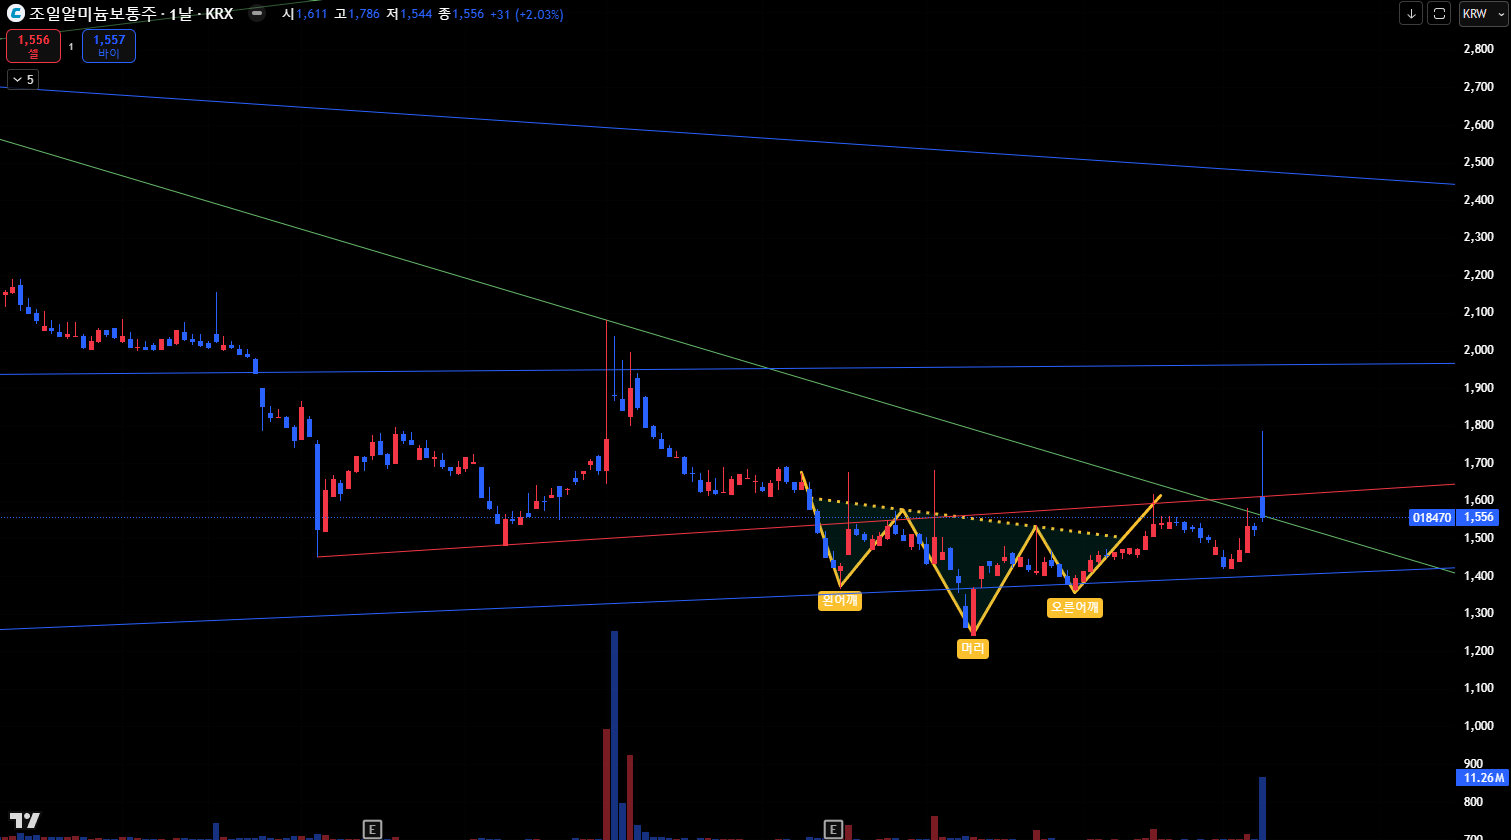Click the 018470 symbol price label
The image size is (1511, 840).
(x=1431, y=518)
